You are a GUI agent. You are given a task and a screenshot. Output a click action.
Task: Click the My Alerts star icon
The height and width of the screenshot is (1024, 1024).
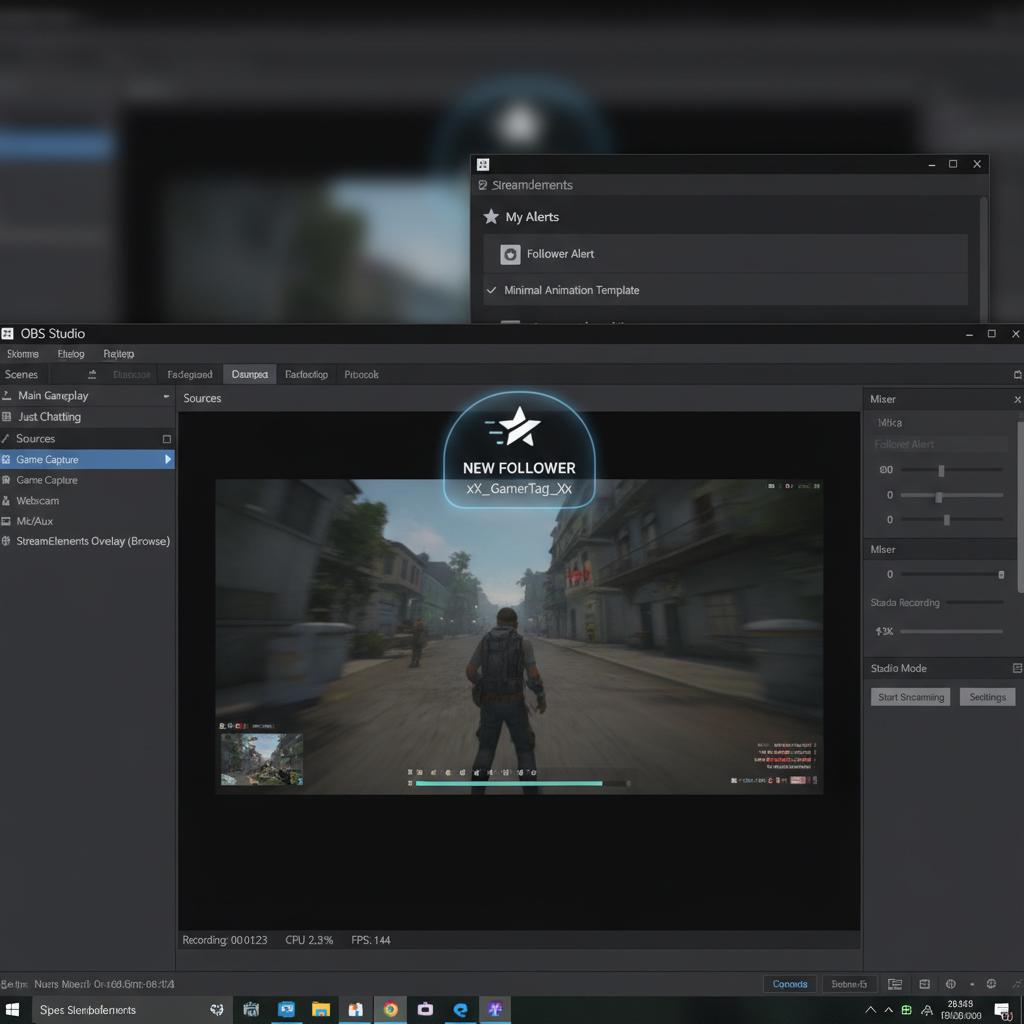(x=491, y=216)
